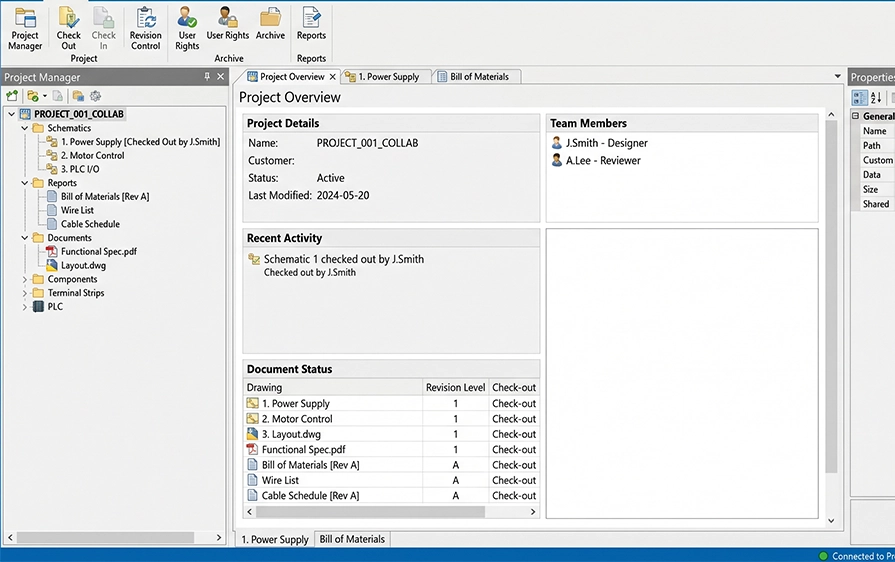
Task: Click the document toolbar icon in Project Manager
Action: tap(58, 96)
